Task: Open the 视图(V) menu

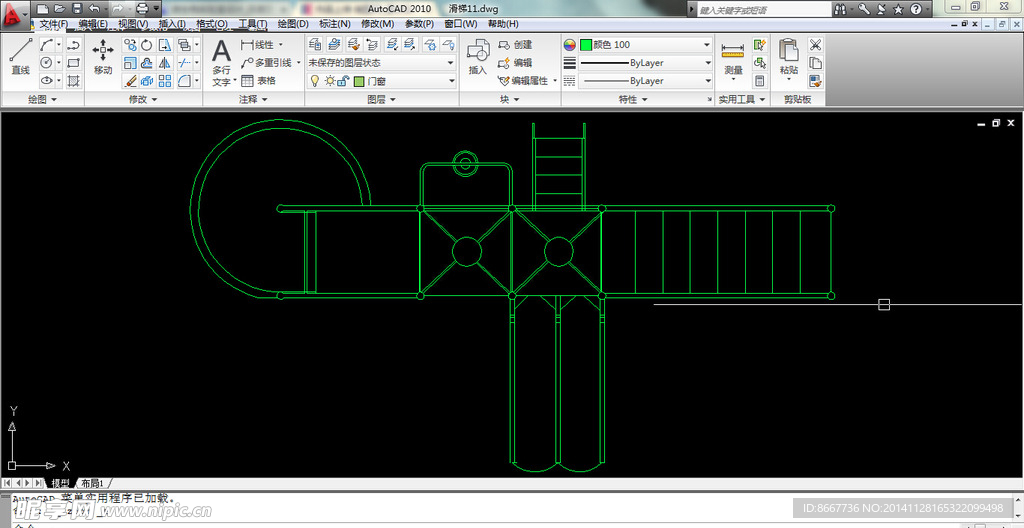Action: 133,24
